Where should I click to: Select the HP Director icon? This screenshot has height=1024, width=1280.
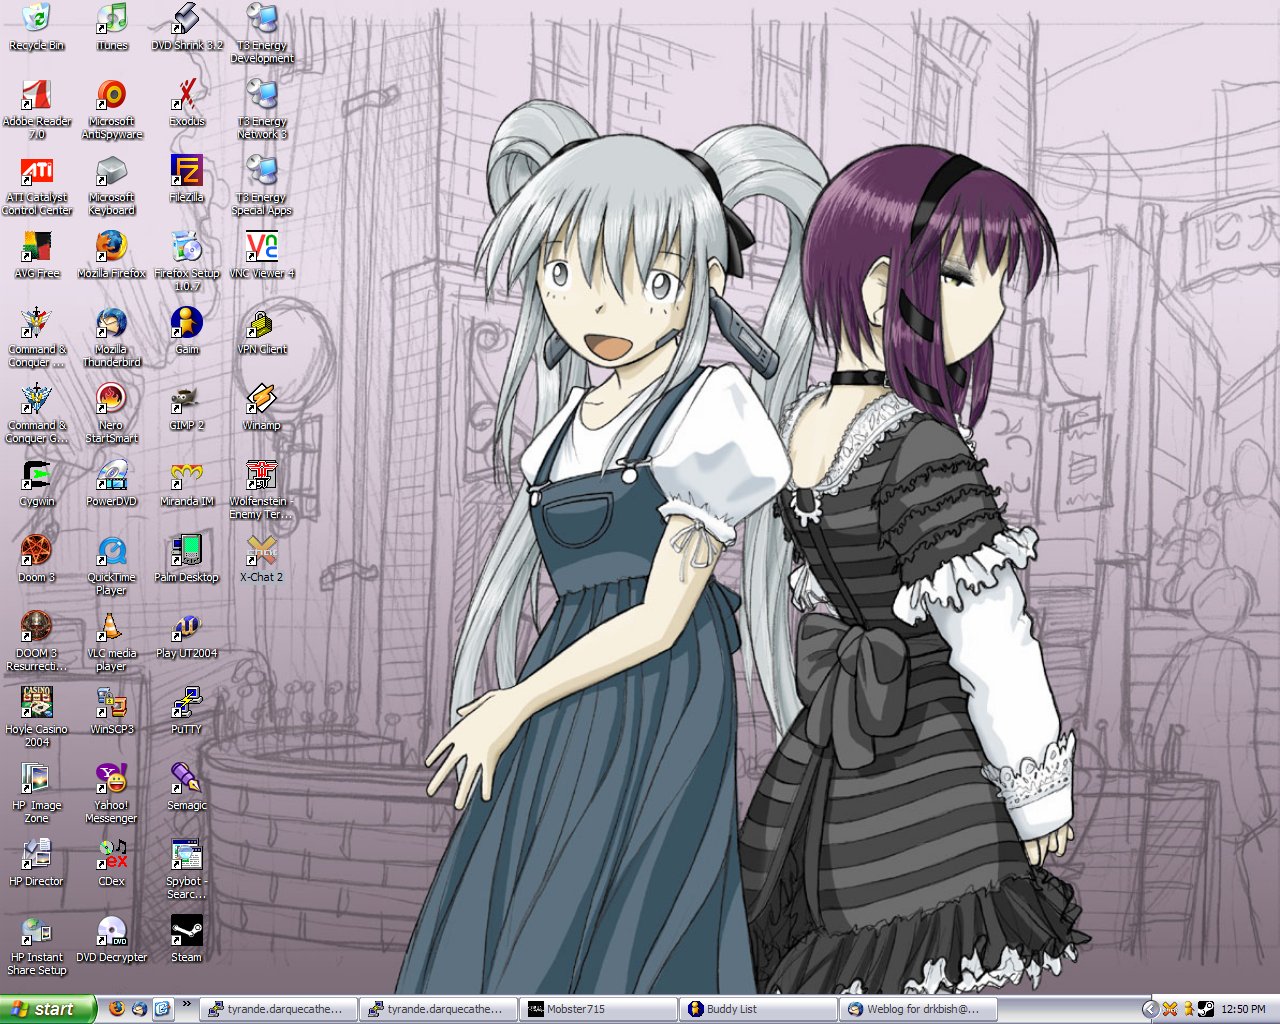tap(37, 863)
